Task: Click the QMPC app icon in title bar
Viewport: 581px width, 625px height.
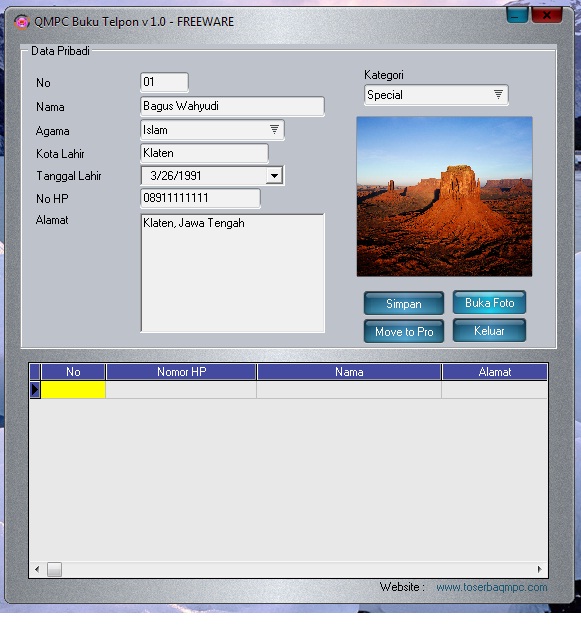Action: pyautogui.click(x=22, y=22)
